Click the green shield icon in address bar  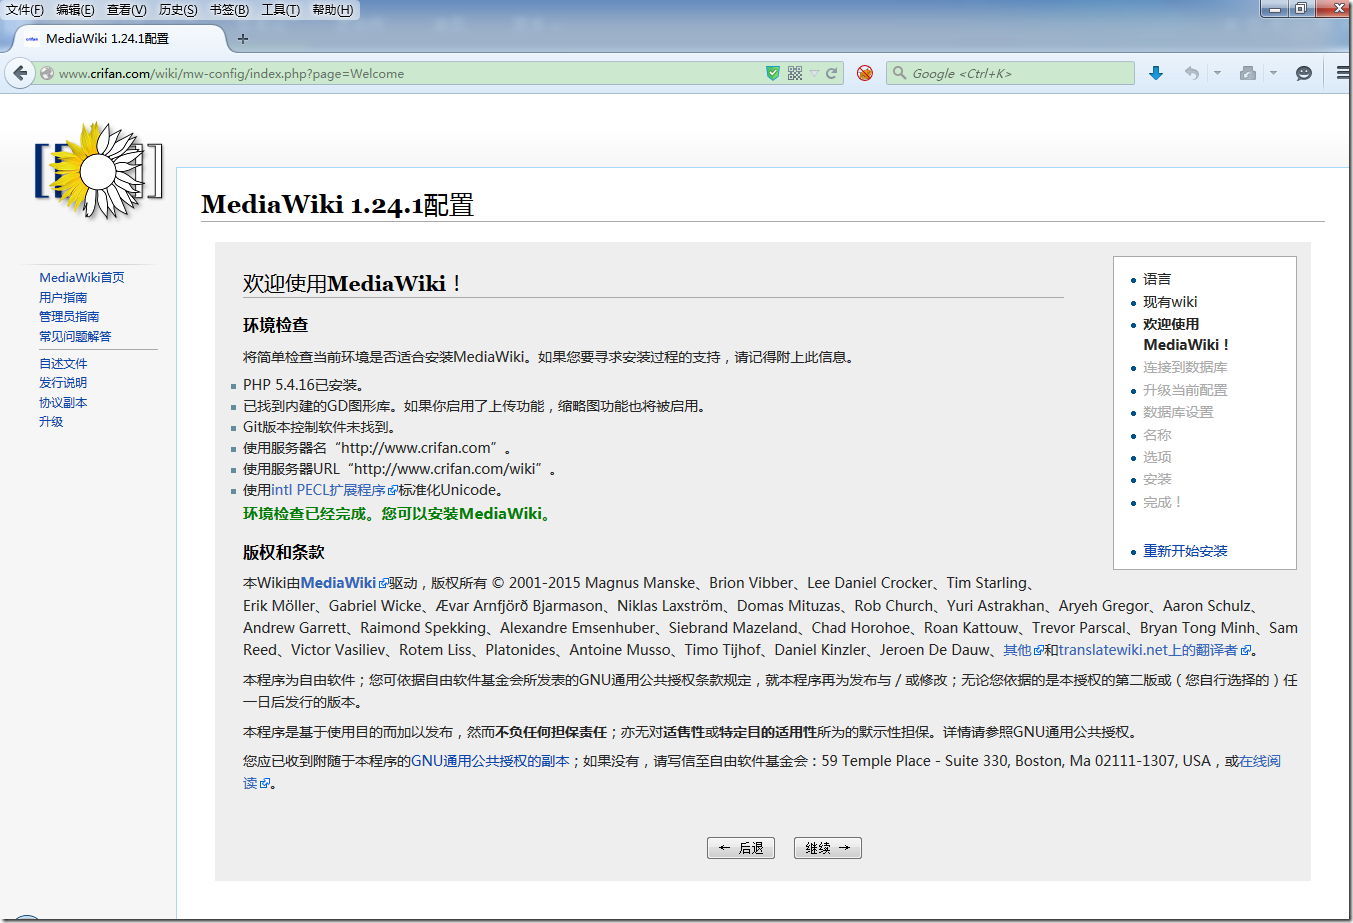(772, 73)
